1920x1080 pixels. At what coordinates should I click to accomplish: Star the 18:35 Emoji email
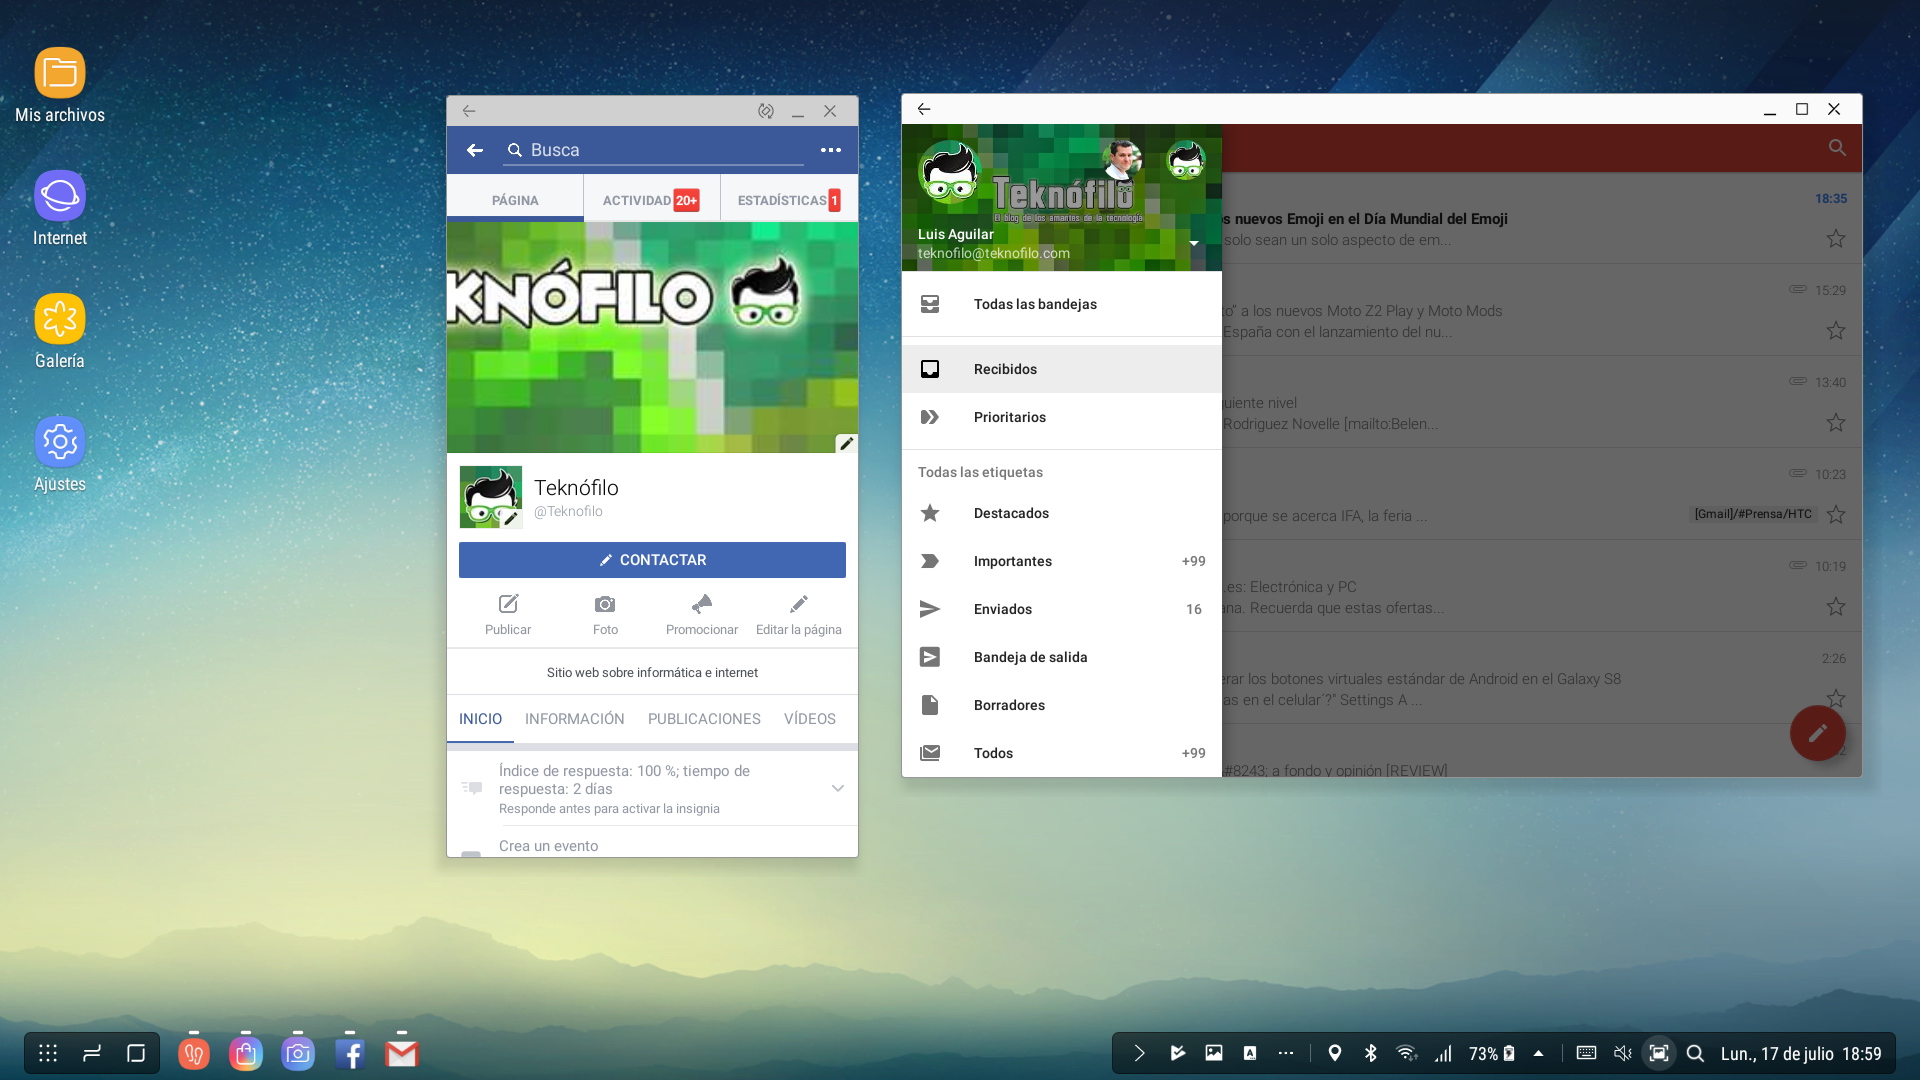(1836, 239)
